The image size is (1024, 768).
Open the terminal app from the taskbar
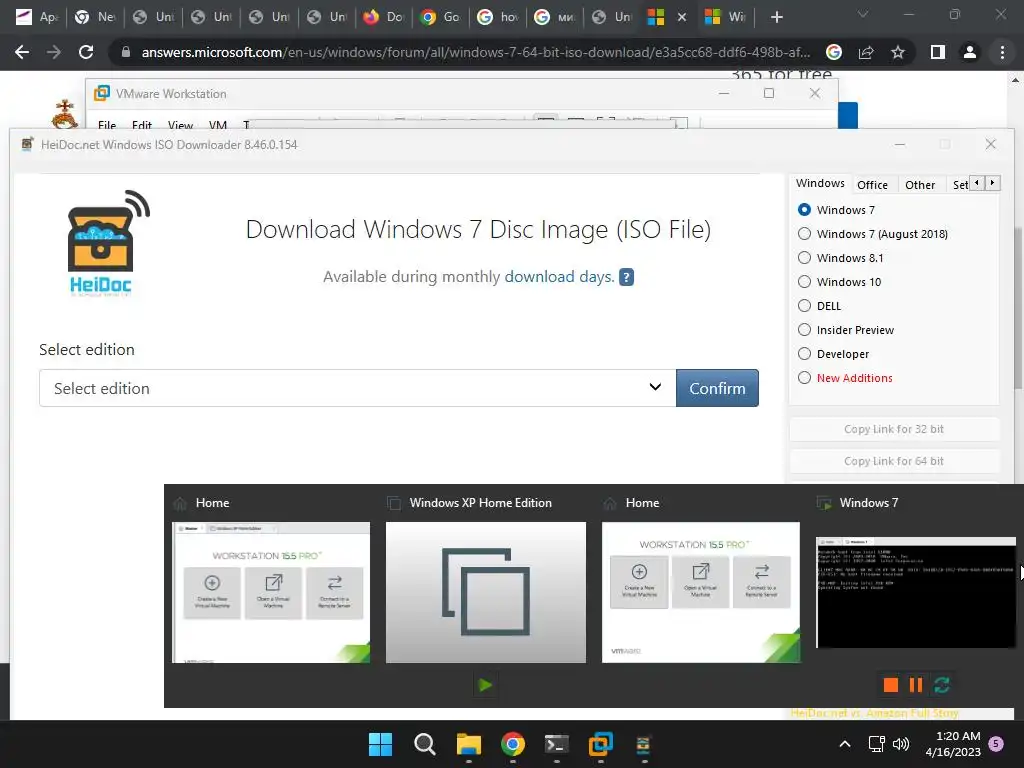556,744
